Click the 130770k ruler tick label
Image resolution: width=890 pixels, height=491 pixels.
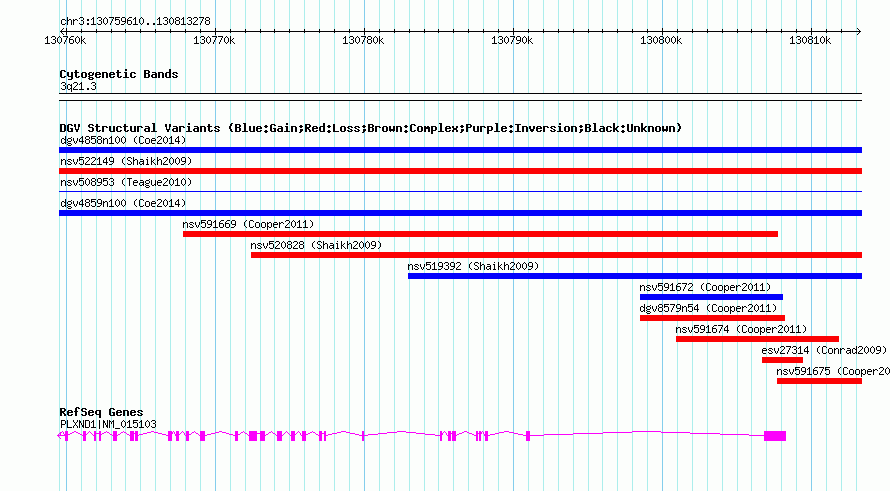pyautogui.click(x=214, y=40)
